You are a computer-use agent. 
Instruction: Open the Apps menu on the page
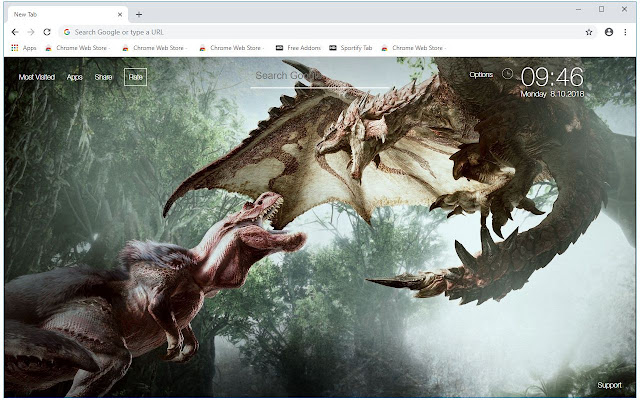pos(75,77)
